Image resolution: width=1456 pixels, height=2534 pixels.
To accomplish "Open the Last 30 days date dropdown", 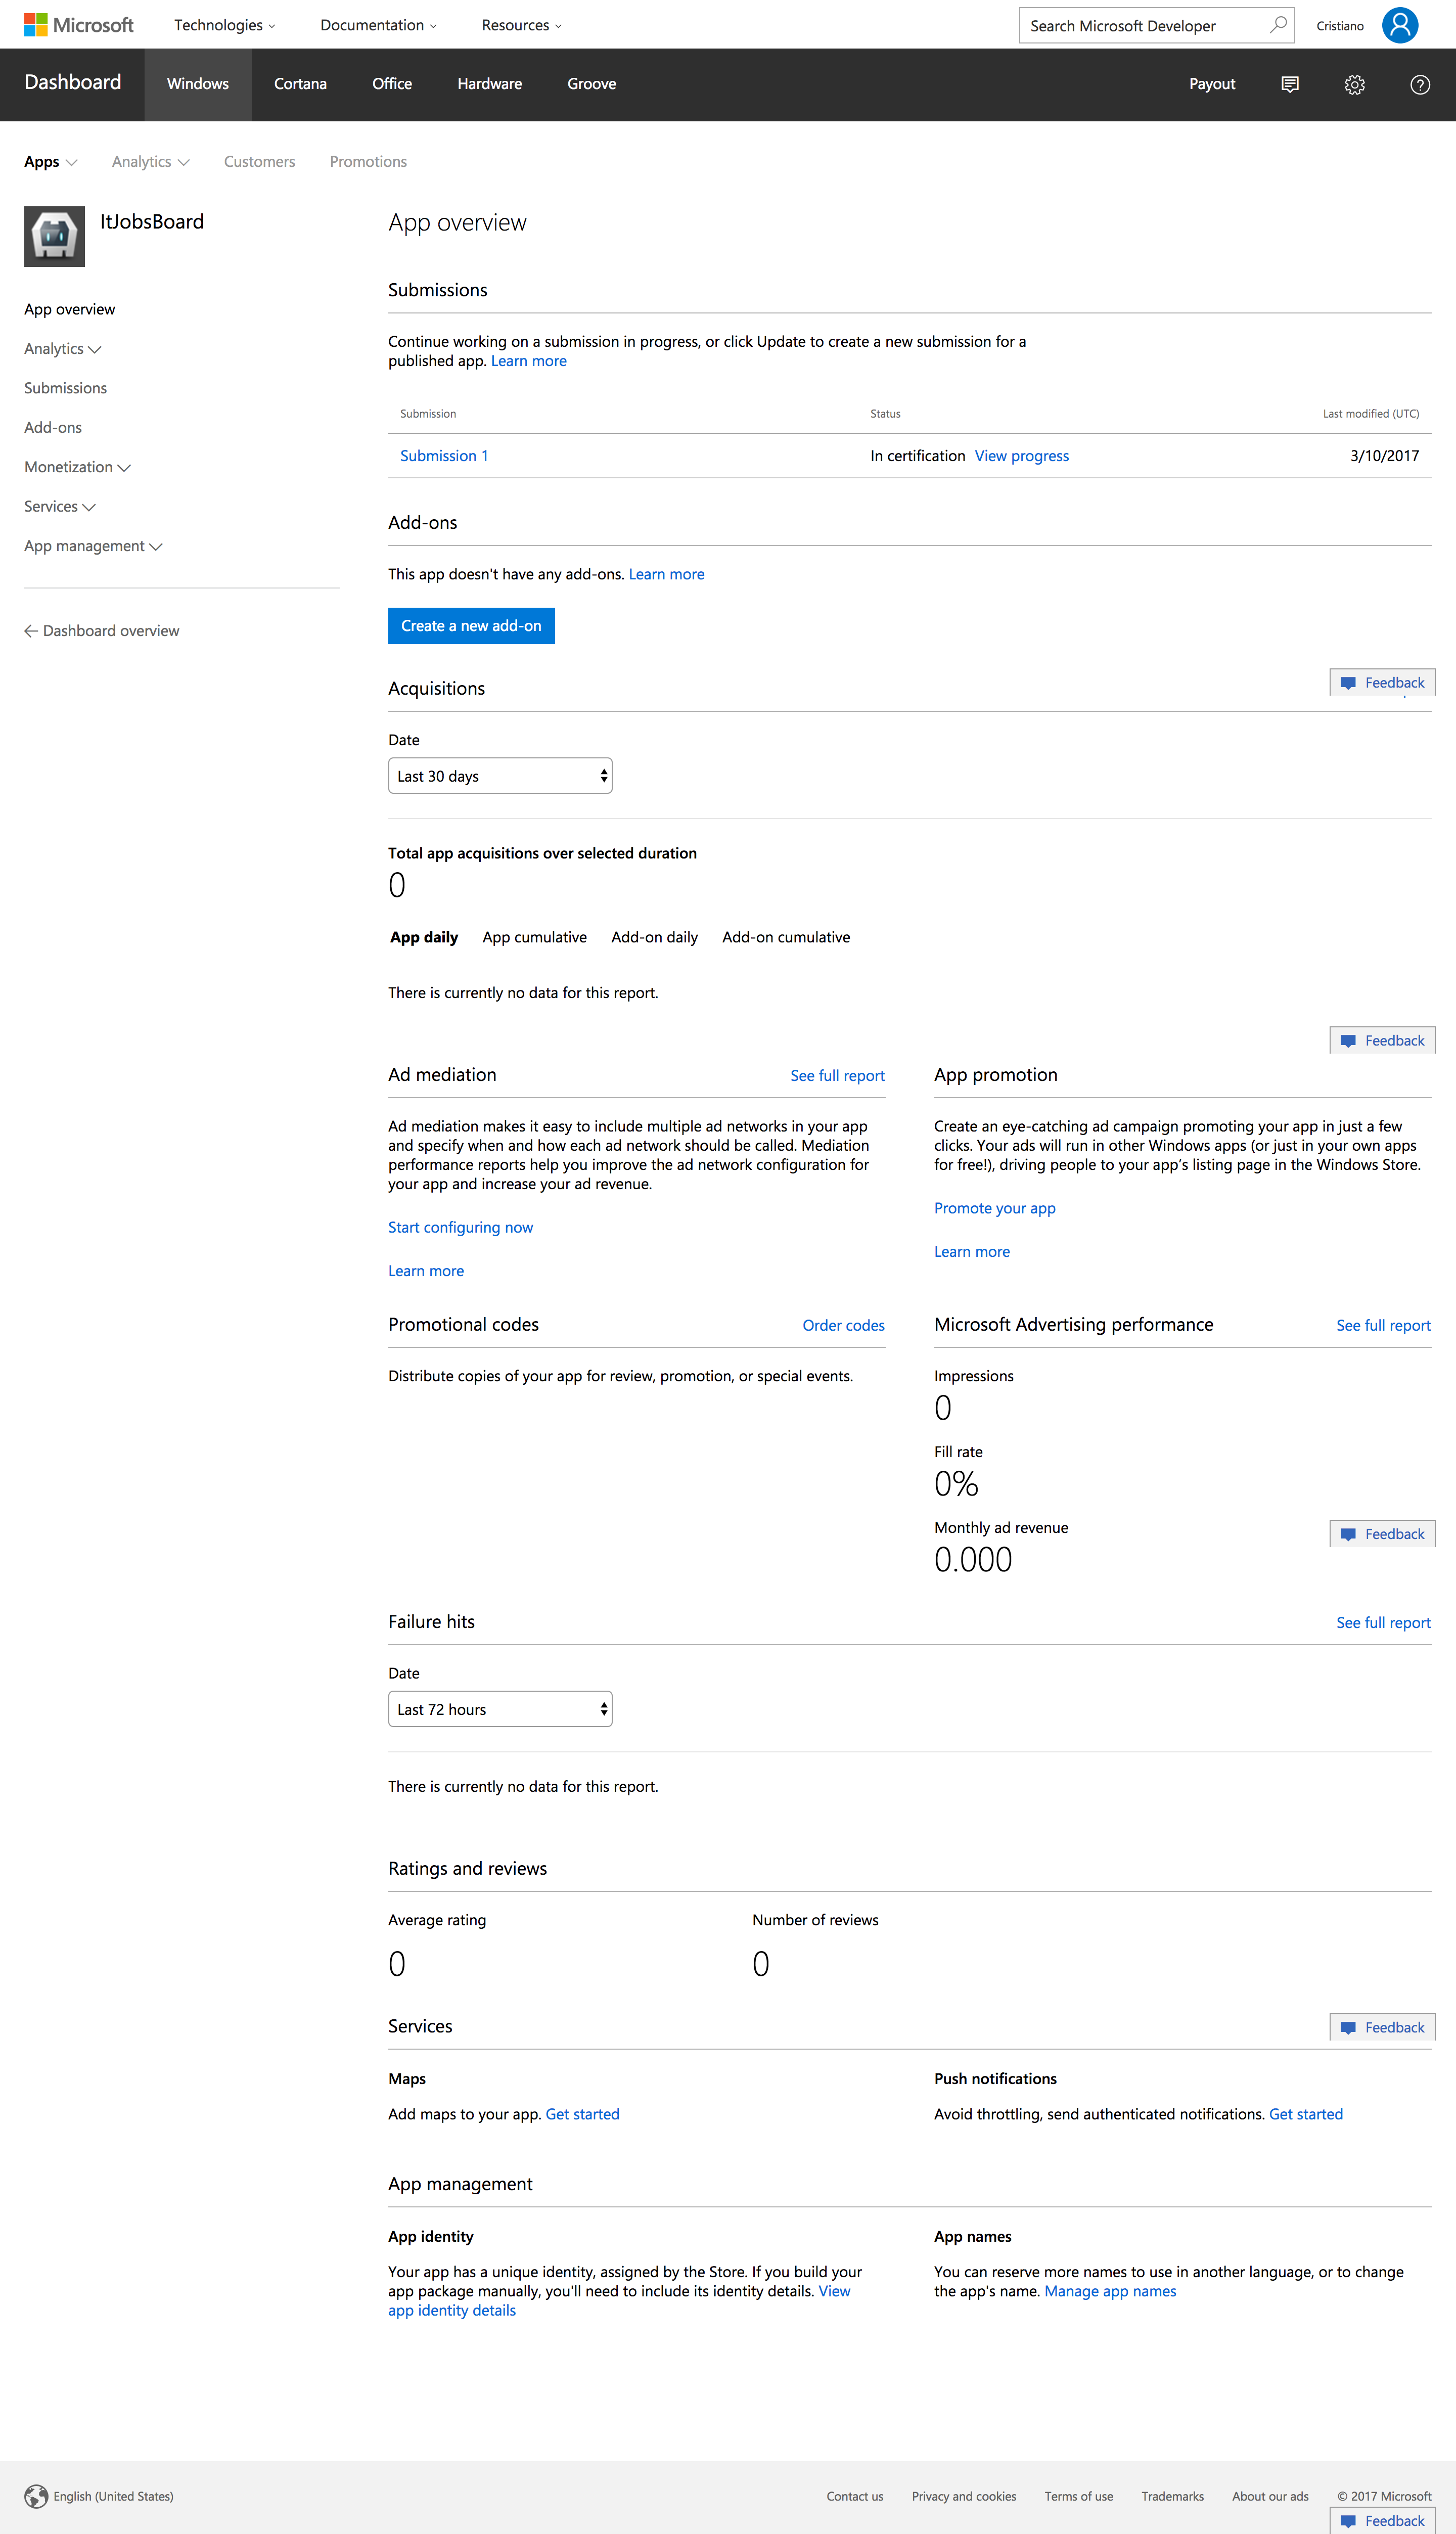I will pyautogui.click(x=499, y=775).
